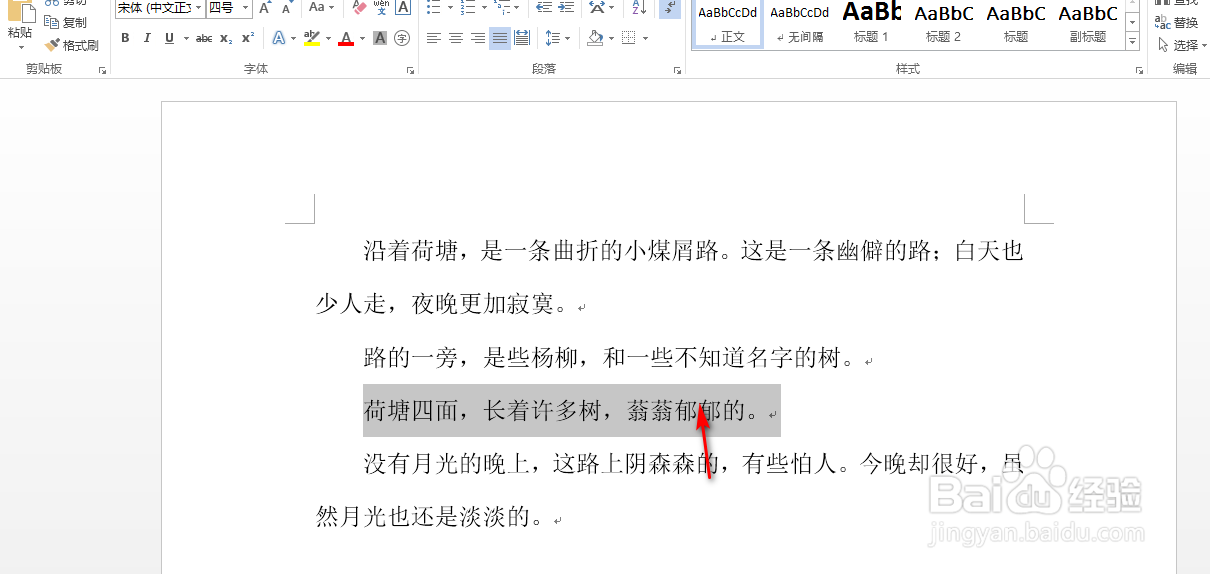
Task: Click the Grow Font icon
Action: pyautogui.click(x=265, y=8)
